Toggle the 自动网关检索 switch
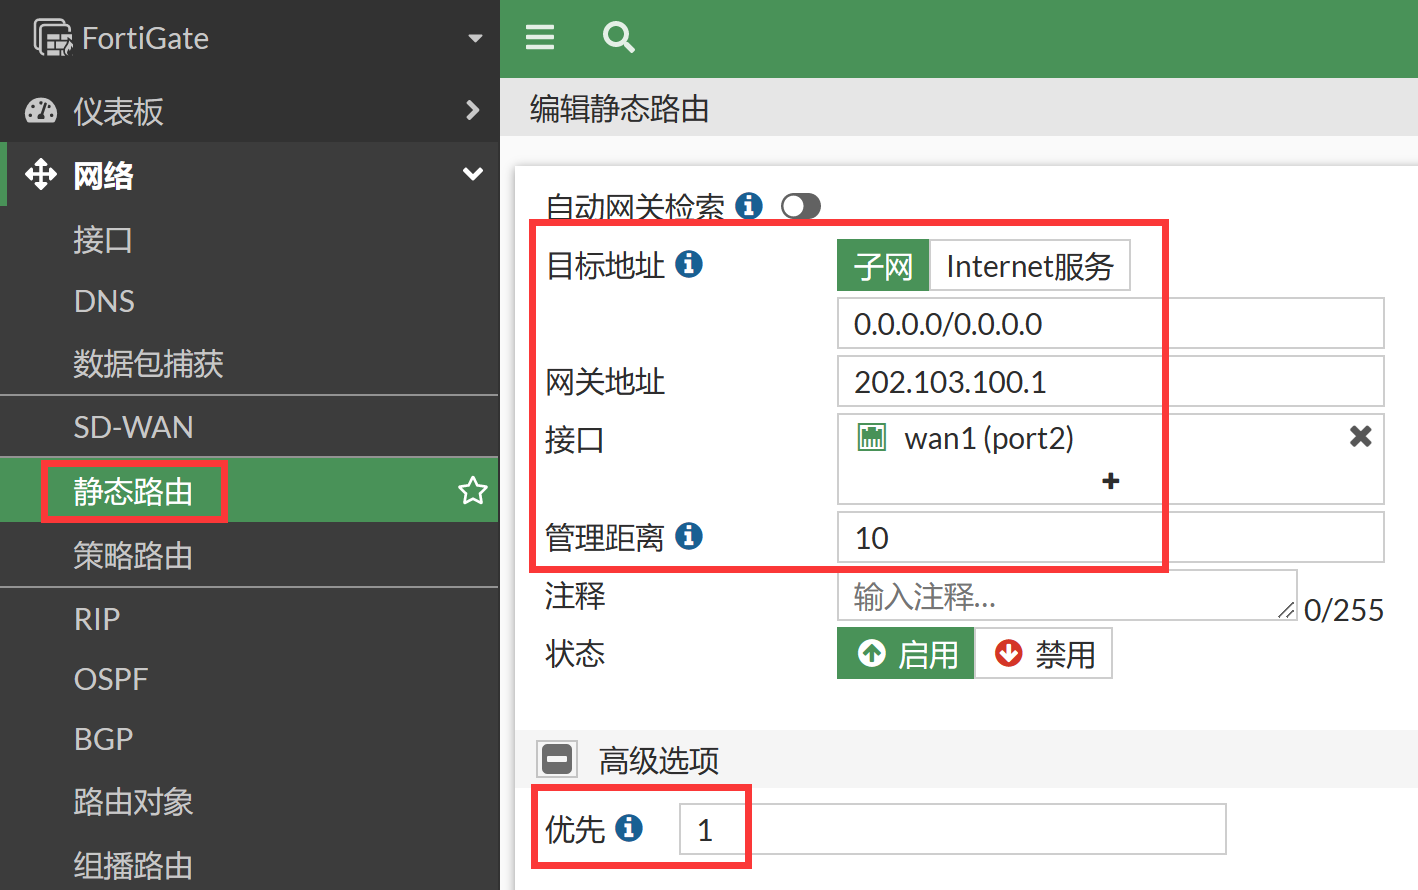This screenshot has height=890, width=1418. pos(801,206)
